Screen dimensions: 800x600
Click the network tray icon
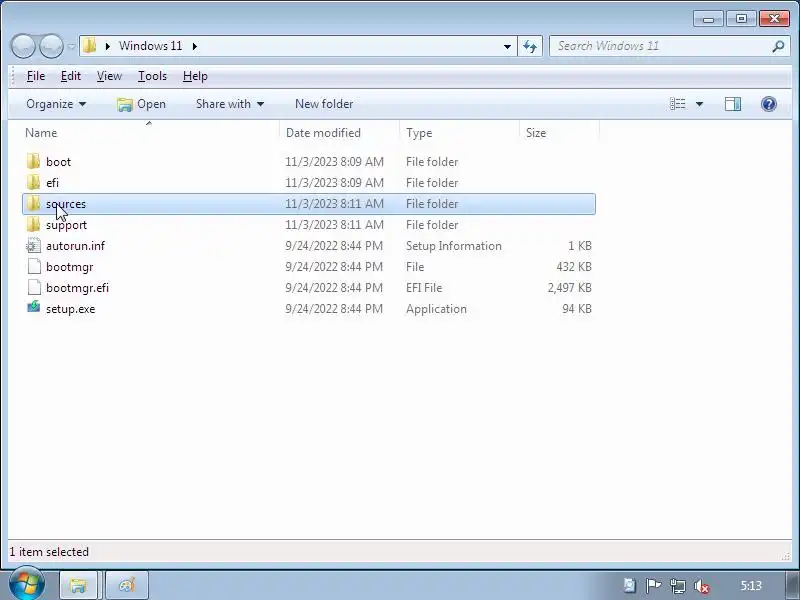click(x=678, y=586)
